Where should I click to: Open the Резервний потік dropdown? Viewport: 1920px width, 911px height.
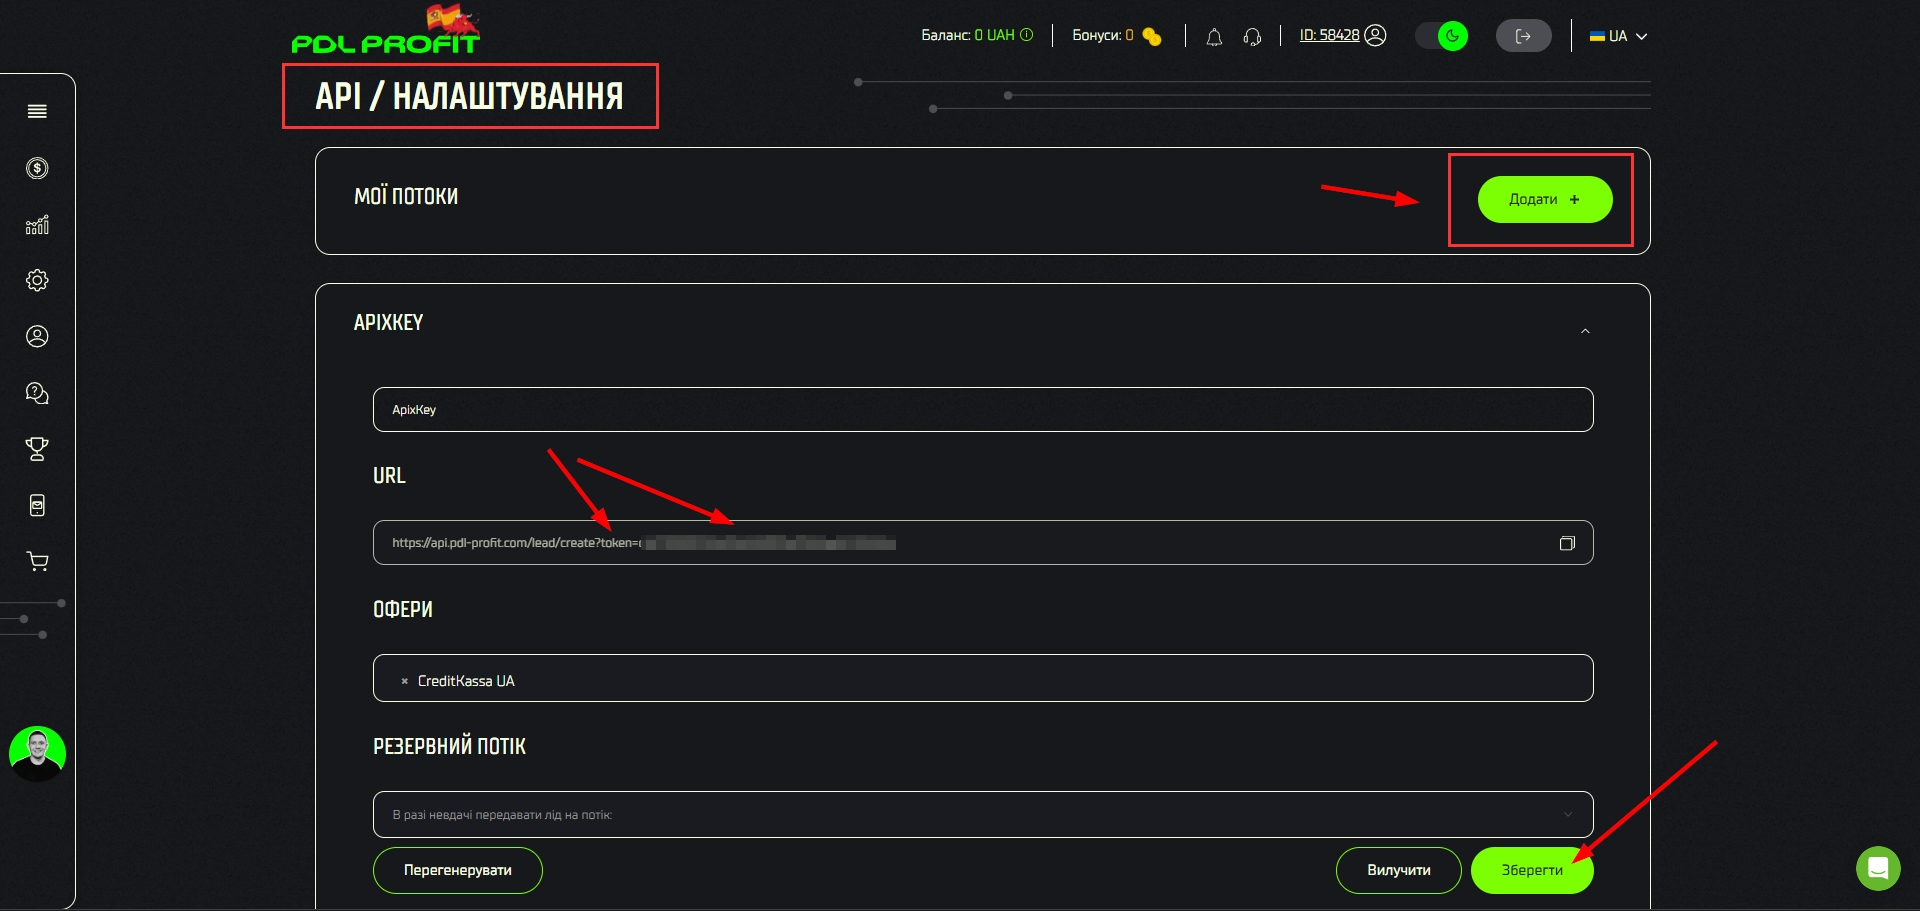coord(983,815)
